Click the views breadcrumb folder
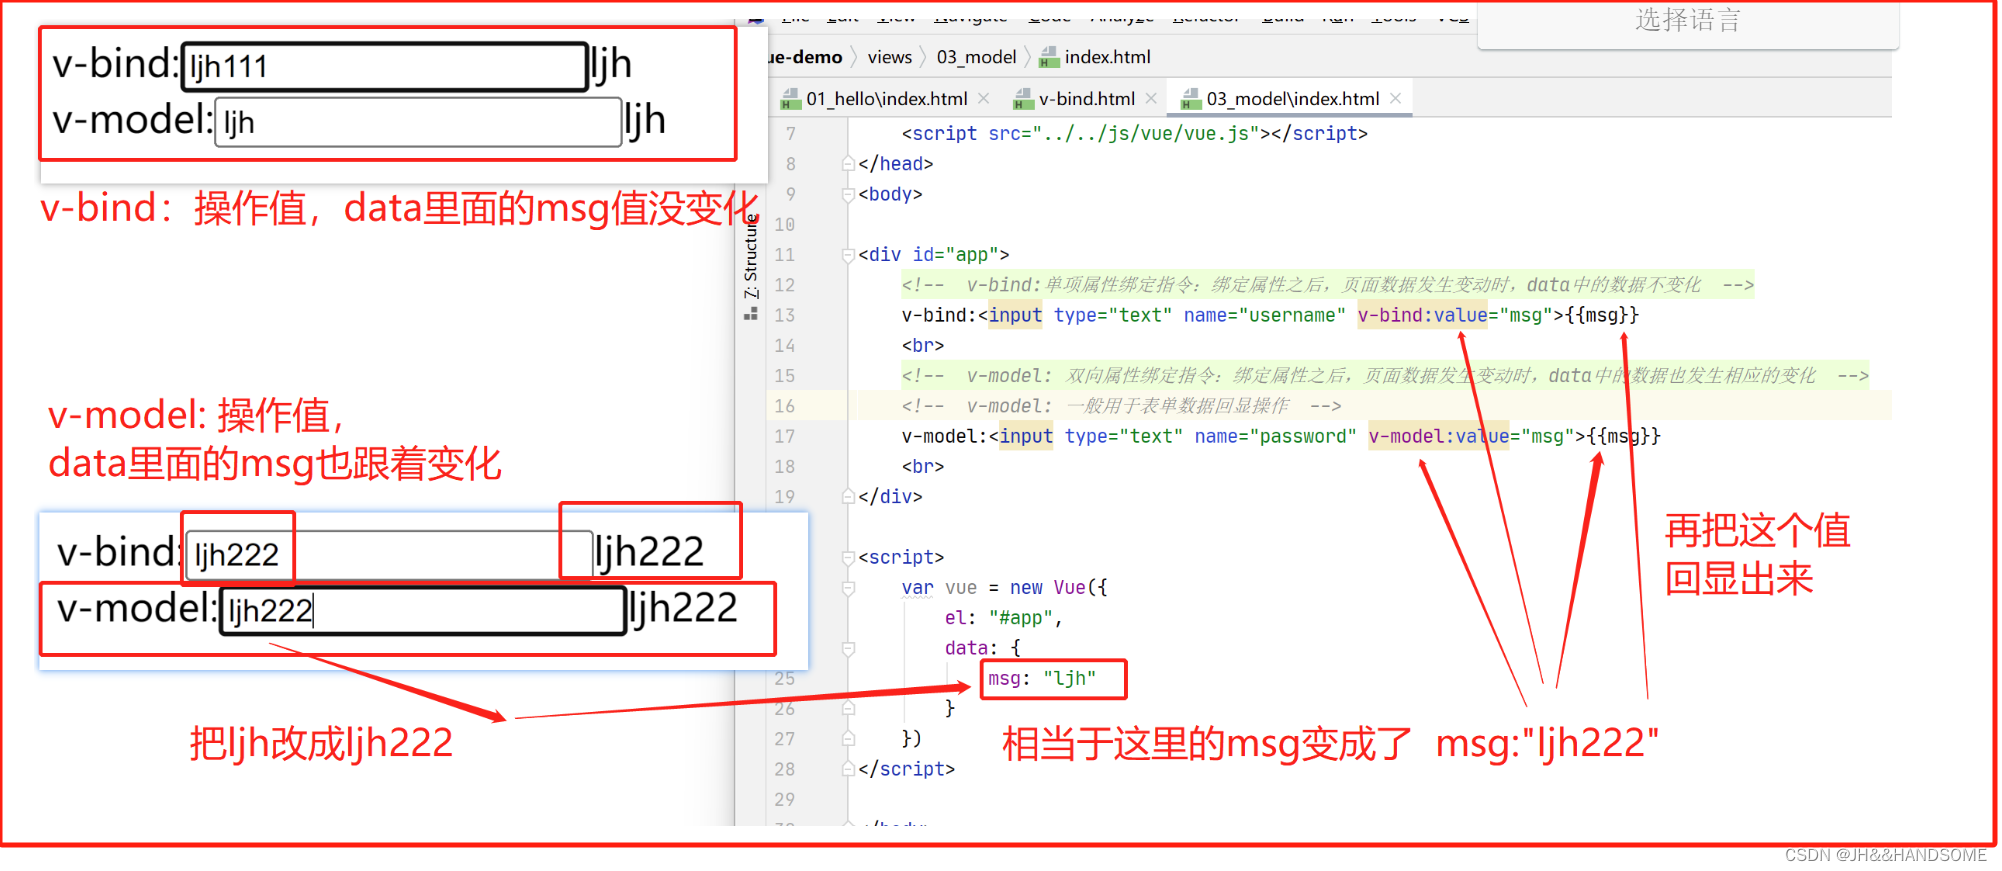 coord(890,57)
